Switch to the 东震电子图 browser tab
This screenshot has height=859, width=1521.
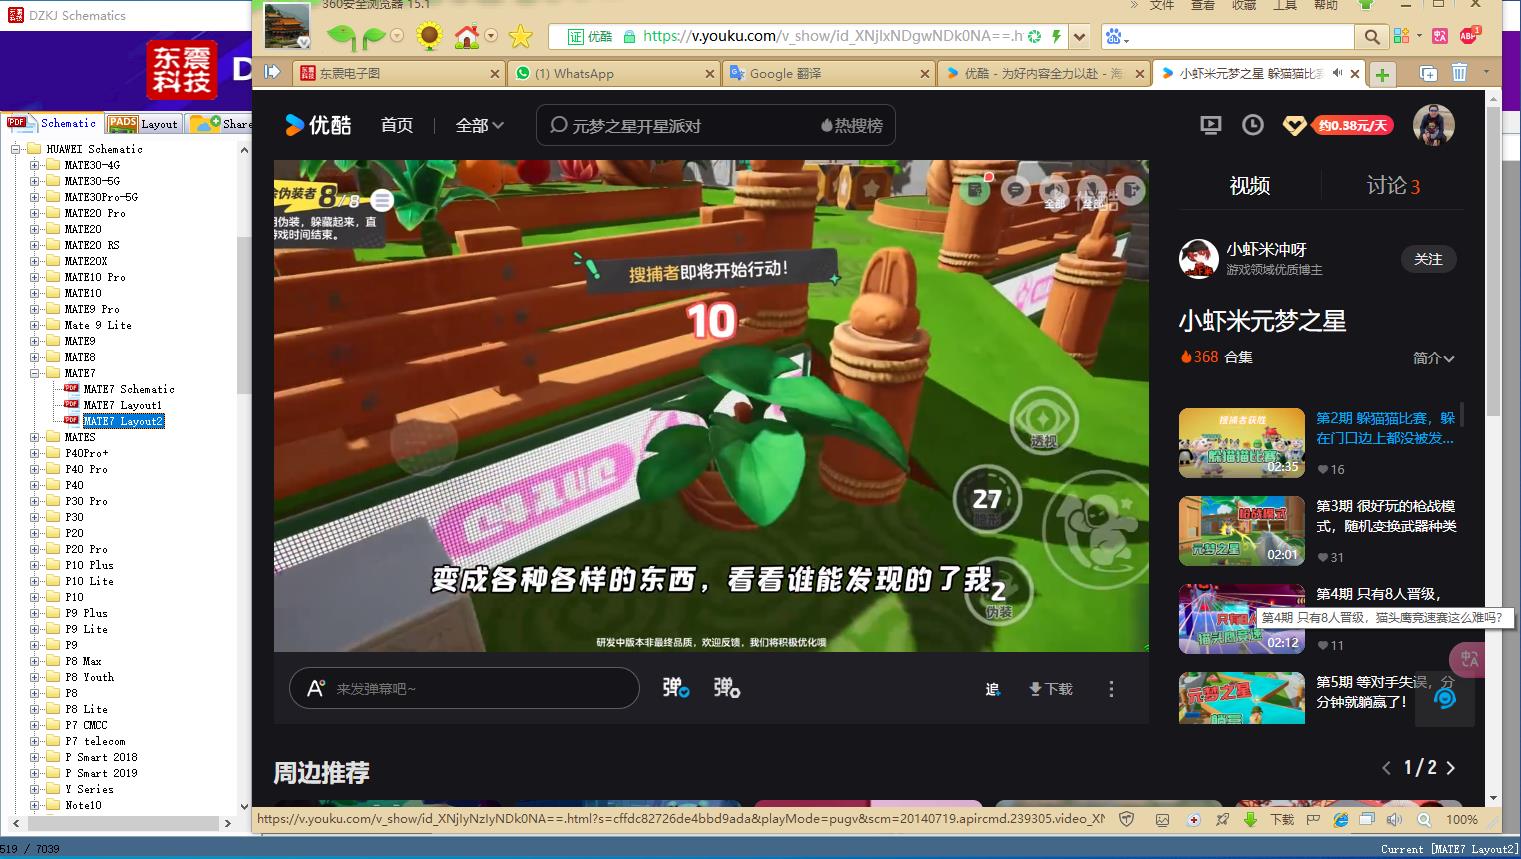point(399,74)
